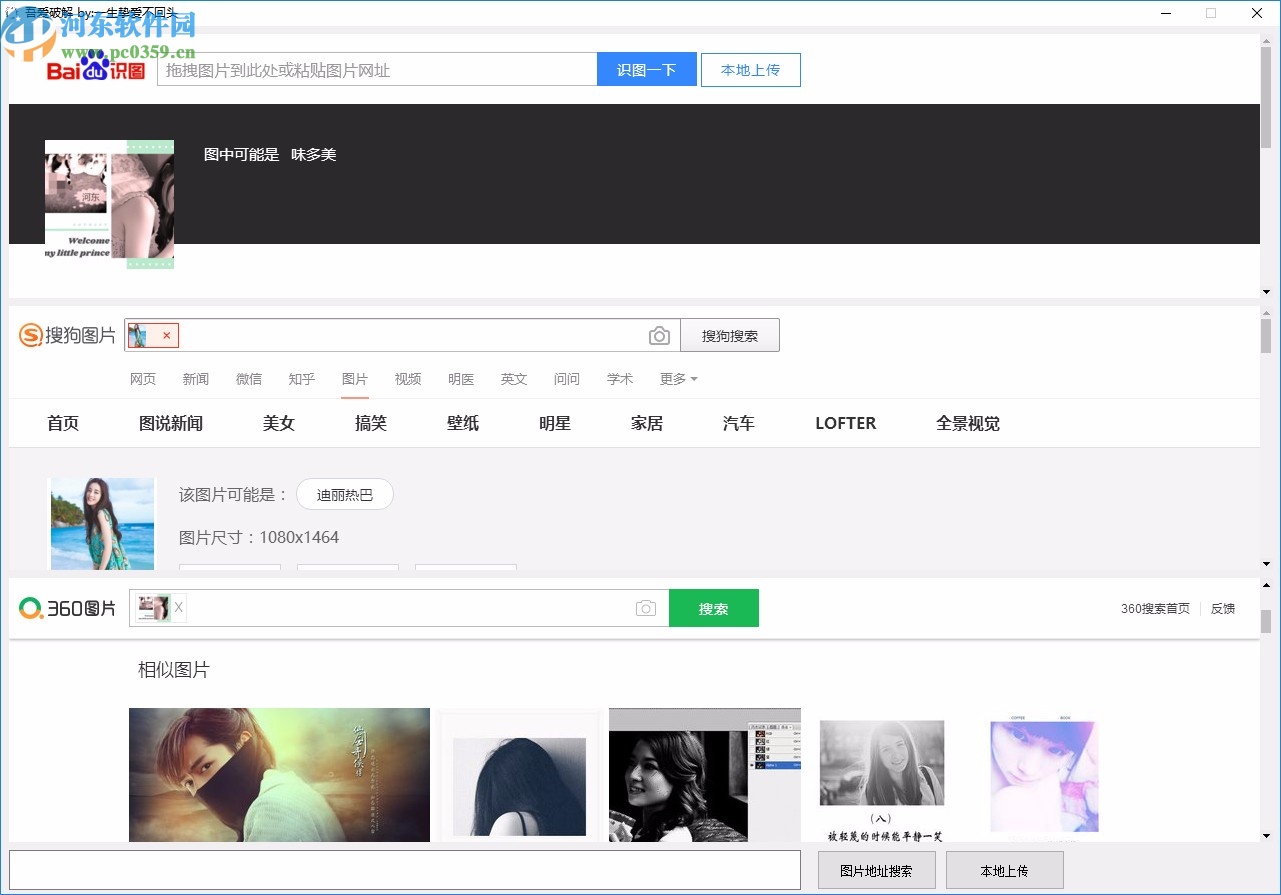Click the 搜狗图片 logo
Image resolution: width=1281 pixels, height=895 pixels.
click(66, 335)
